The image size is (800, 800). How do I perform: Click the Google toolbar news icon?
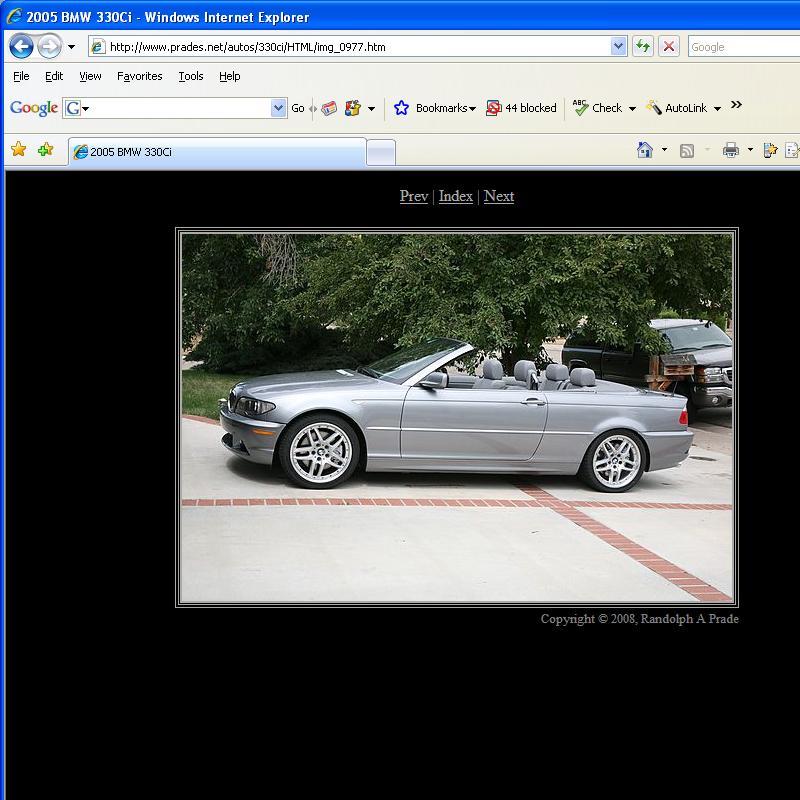tap(329, 108)
